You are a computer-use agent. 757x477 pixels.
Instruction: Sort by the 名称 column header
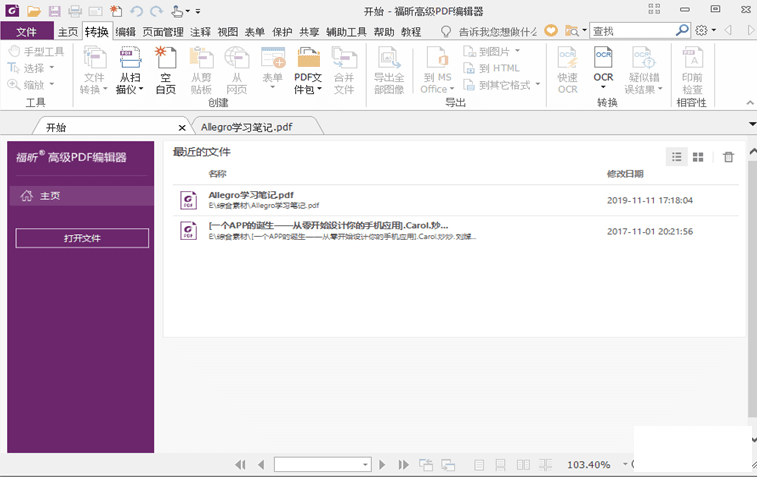[217, 174]
